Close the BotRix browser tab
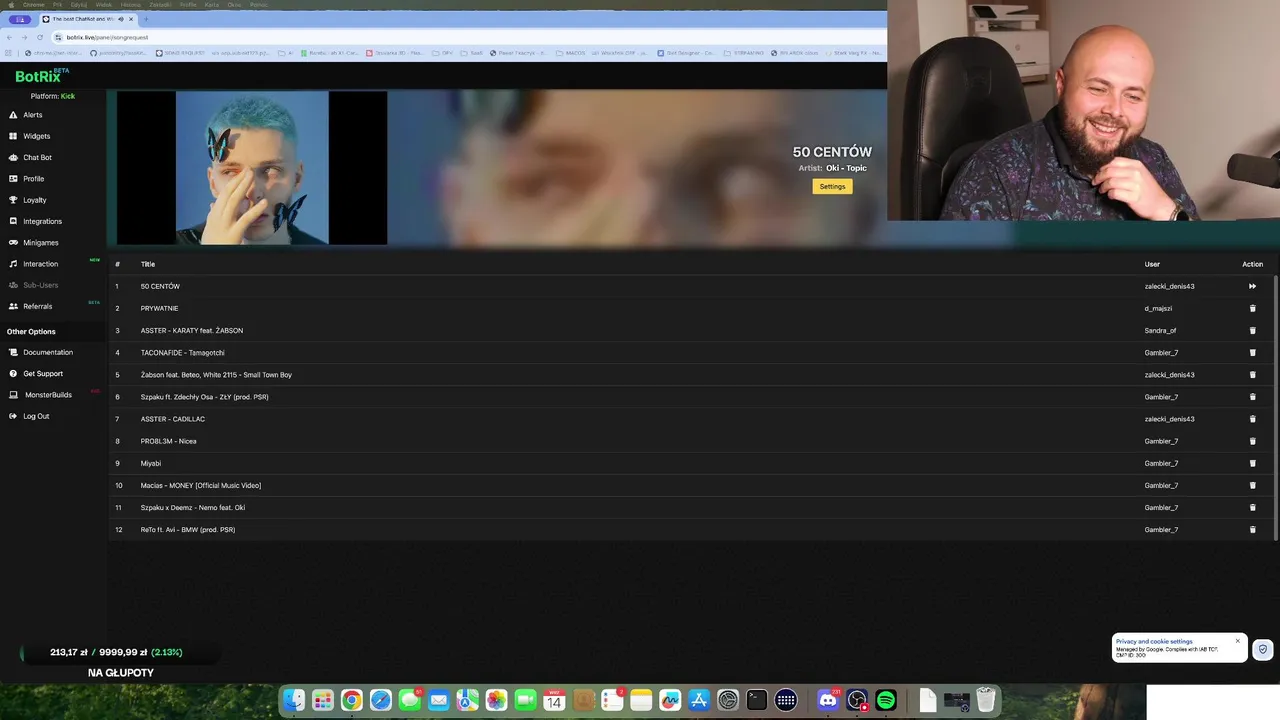 coord(130,19)
